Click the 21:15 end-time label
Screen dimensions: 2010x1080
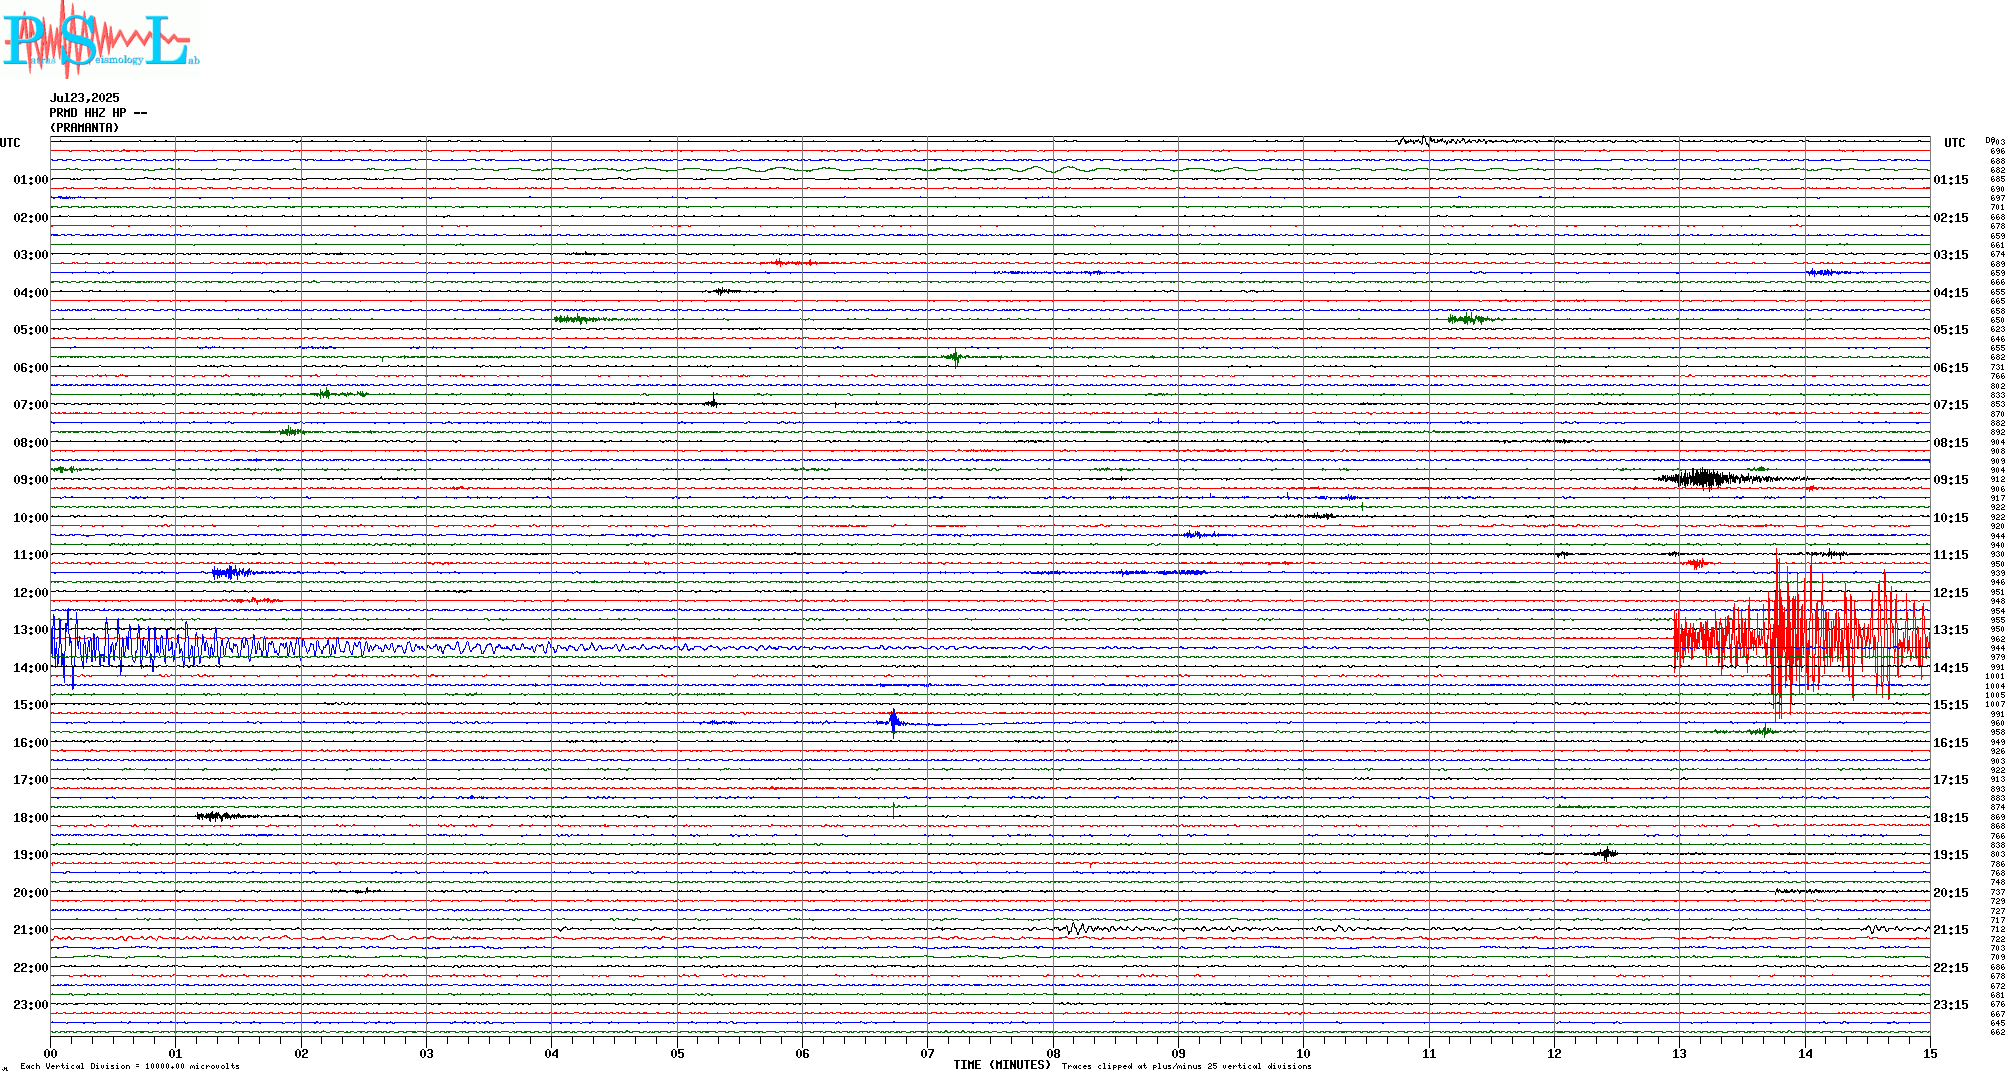point(1951,930)
